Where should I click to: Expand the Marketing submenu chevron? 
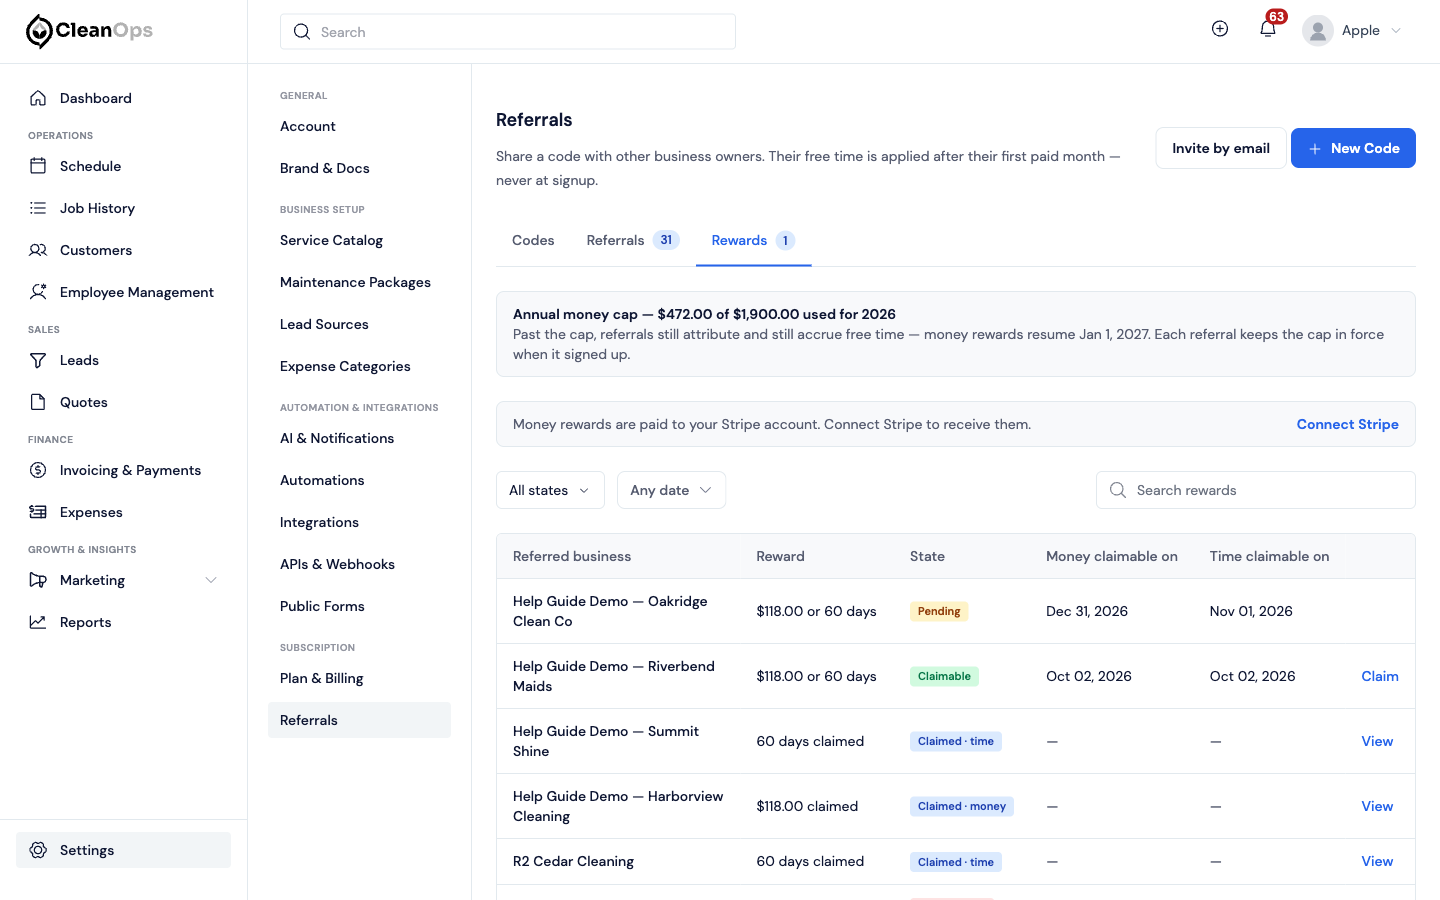pos(211,580)
